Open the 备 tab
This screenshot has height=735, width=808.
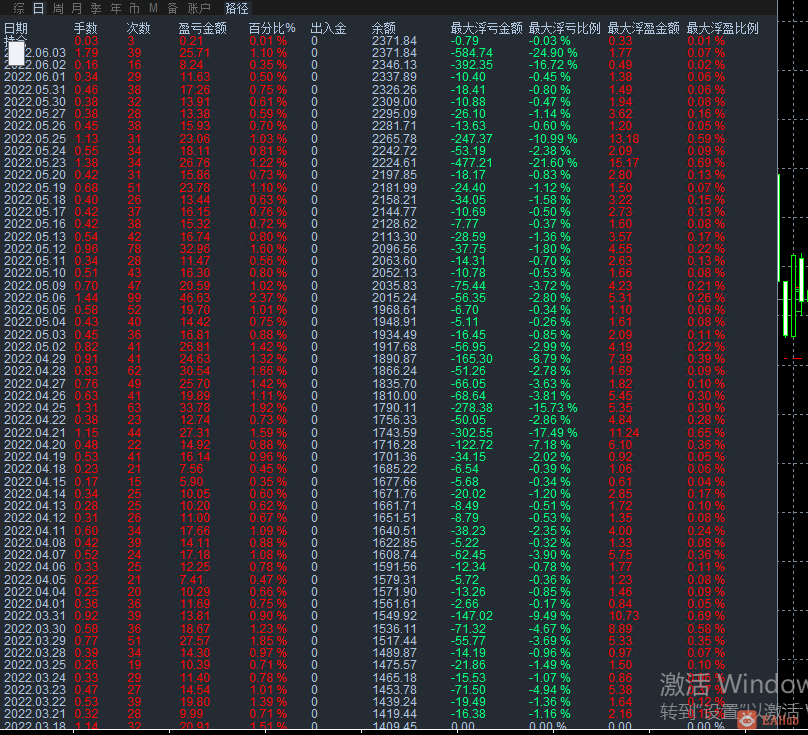173,8
